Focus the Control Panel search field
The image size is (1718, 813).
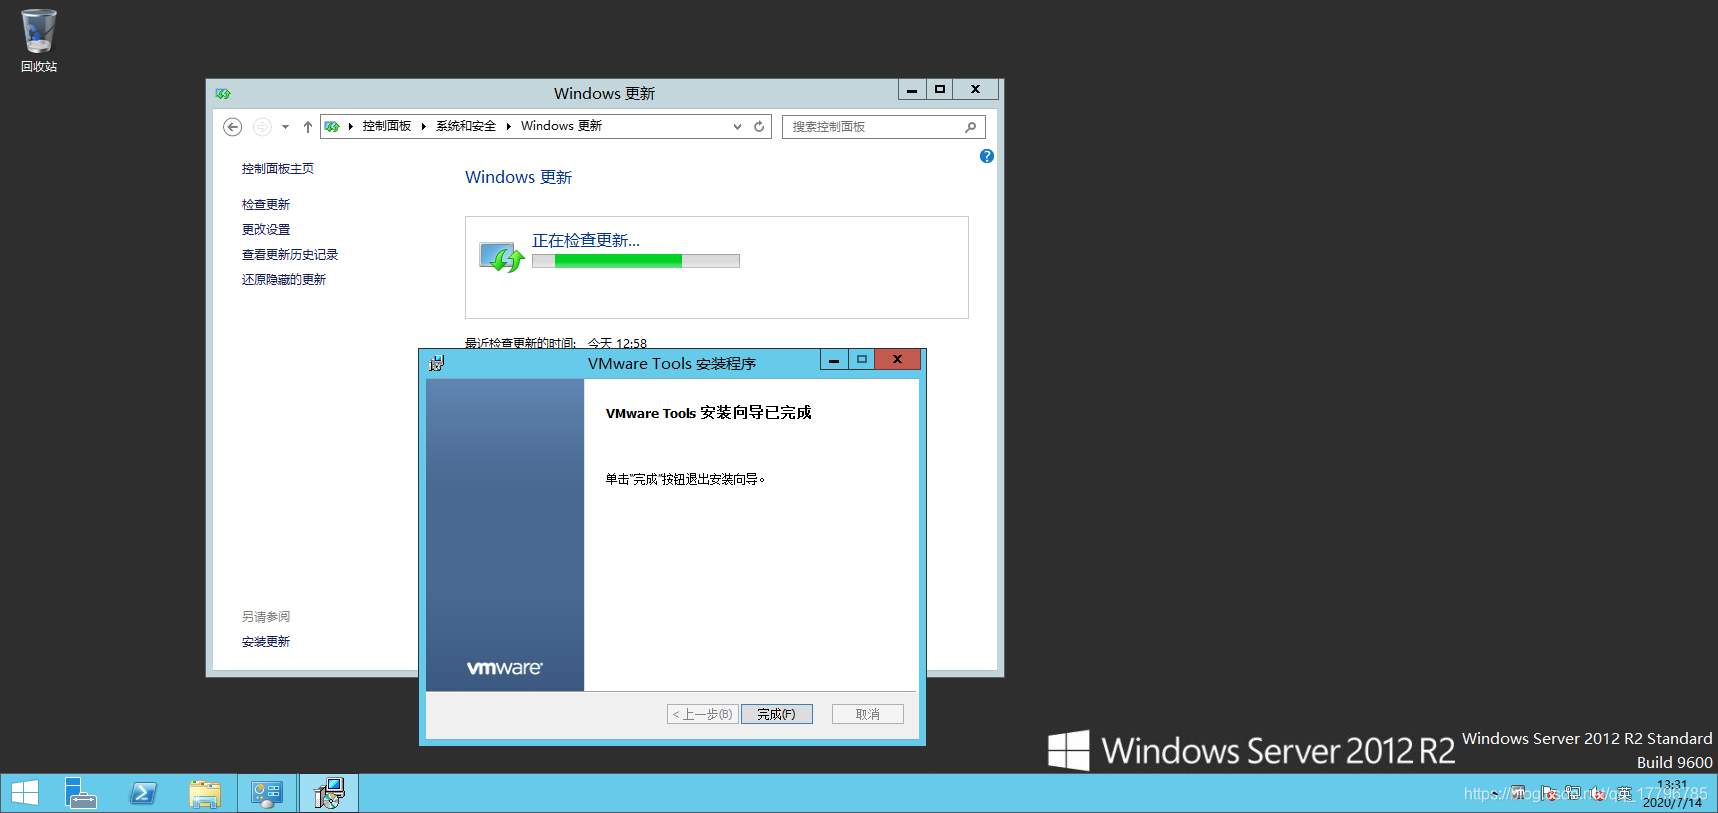(883, 127)
